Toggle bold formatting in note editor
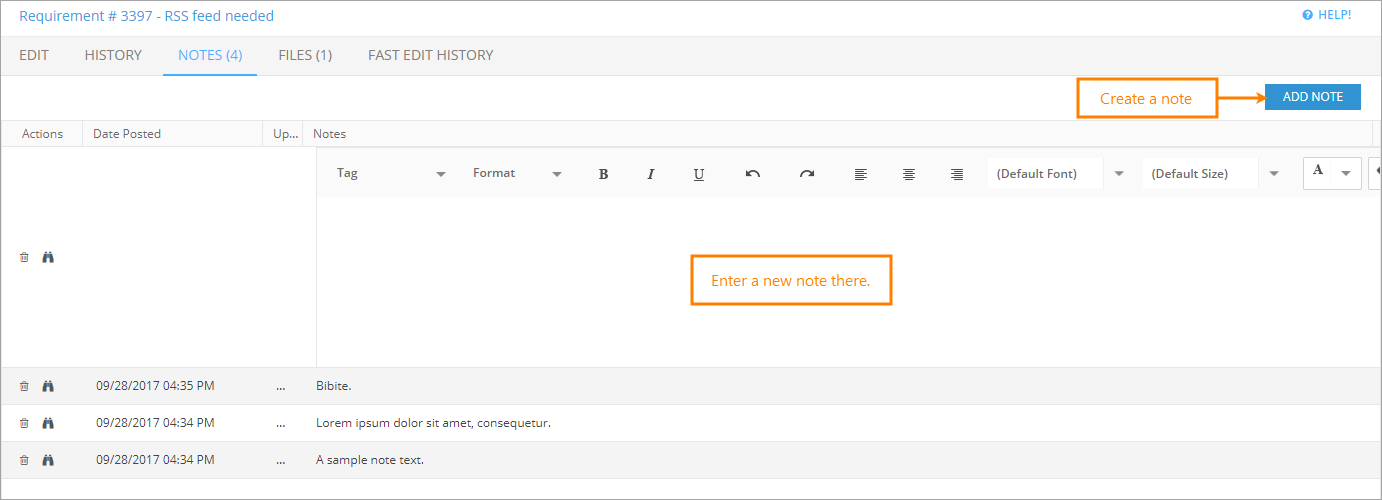 603,174
